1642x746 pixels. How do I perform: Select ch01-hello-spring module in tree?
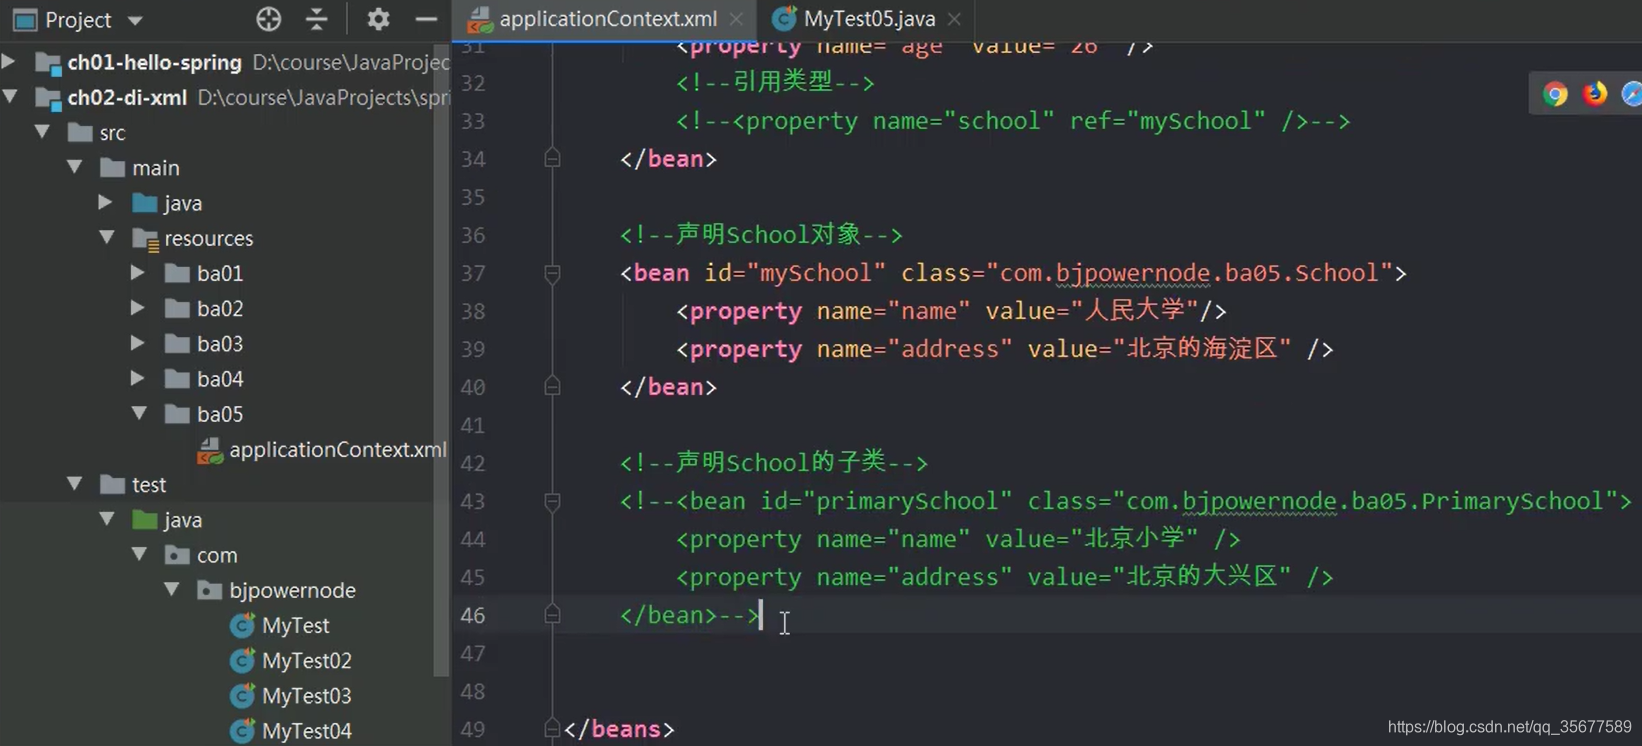click(x=155, y=62)
